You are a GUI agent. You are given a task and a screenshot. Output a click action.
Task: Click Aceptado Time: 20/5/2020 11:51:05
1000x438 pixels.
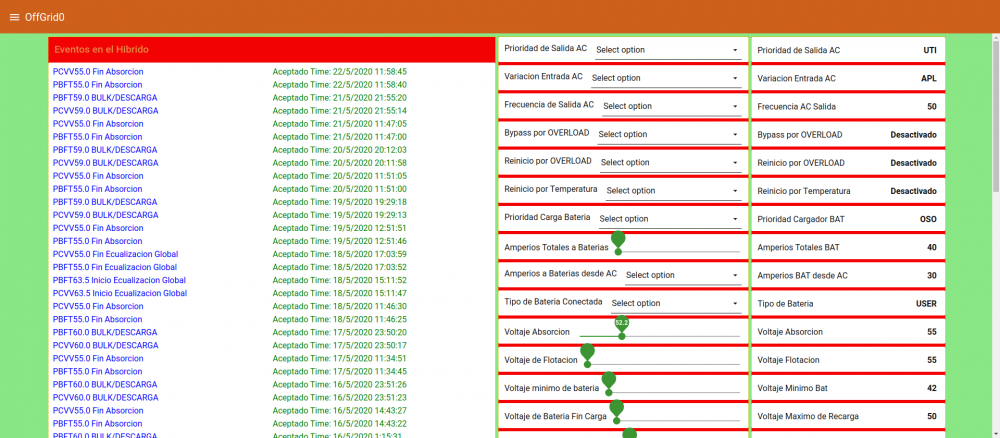point(339,176)
